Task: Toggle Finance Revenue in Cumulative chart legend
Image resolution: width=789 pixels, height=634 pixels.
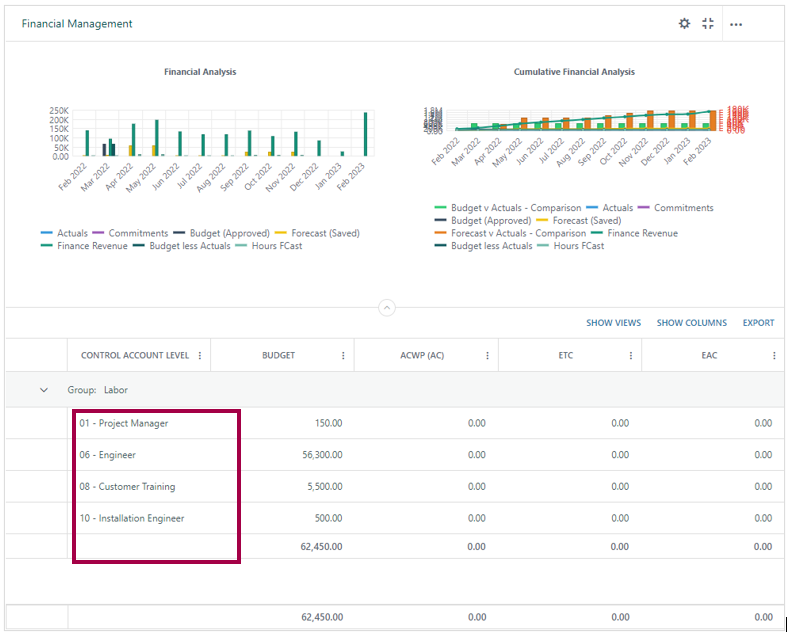Action: pyautogui.click(x=634, y=233)
